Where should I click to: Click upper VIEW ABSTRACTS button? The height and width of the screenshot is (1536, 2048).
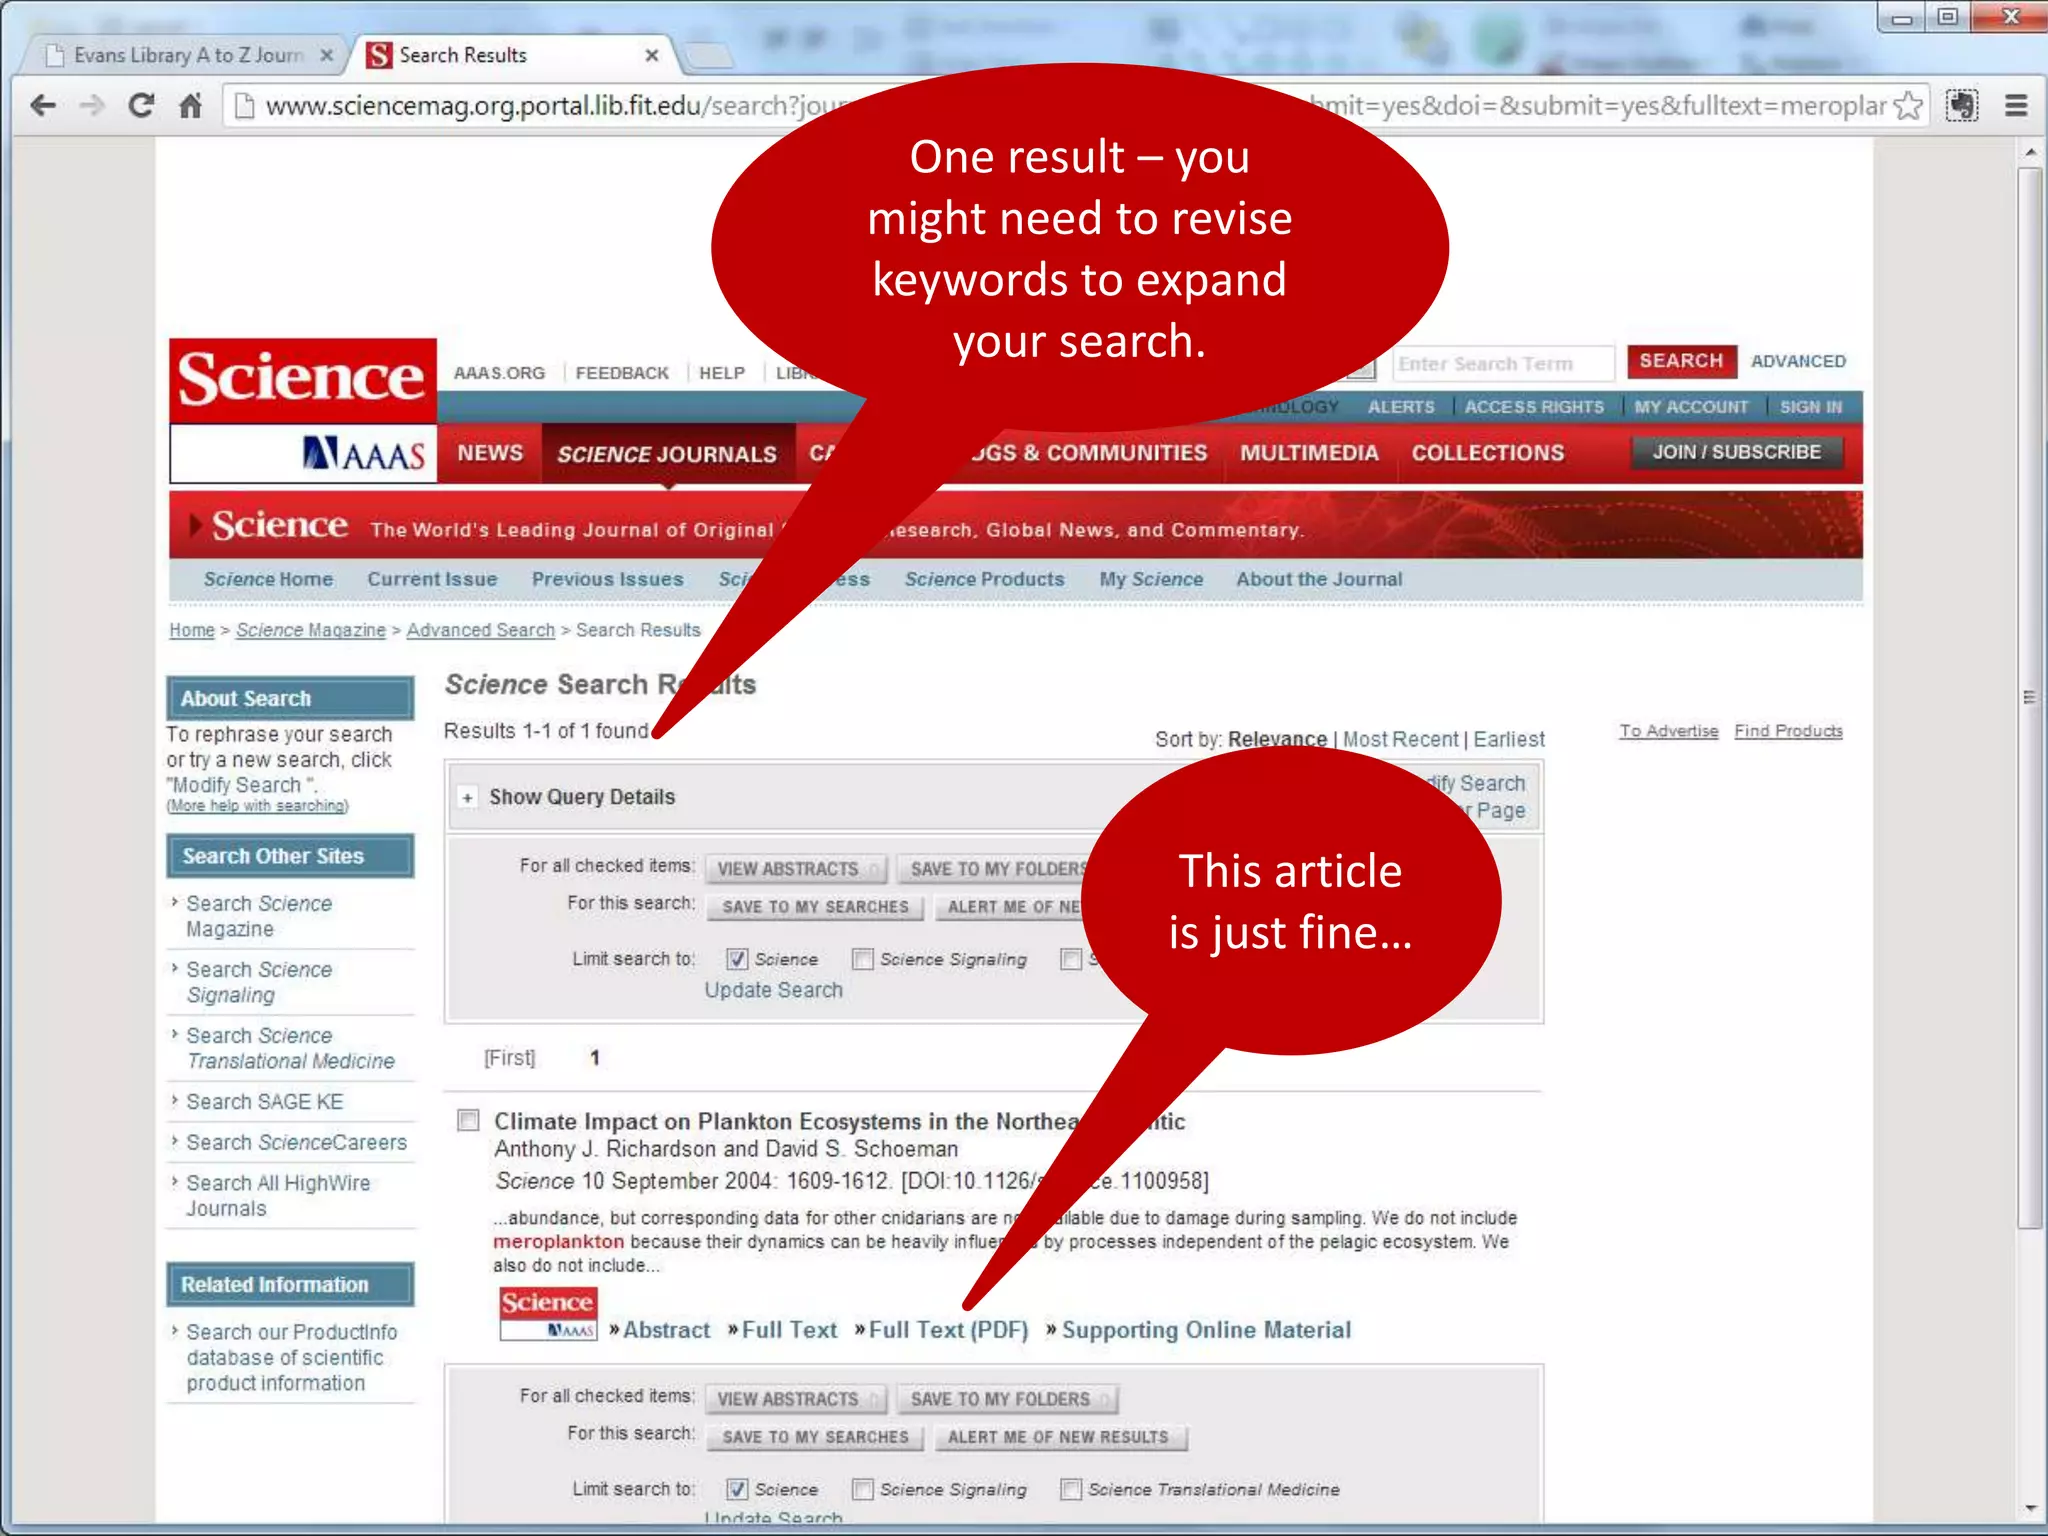(796, 869)
